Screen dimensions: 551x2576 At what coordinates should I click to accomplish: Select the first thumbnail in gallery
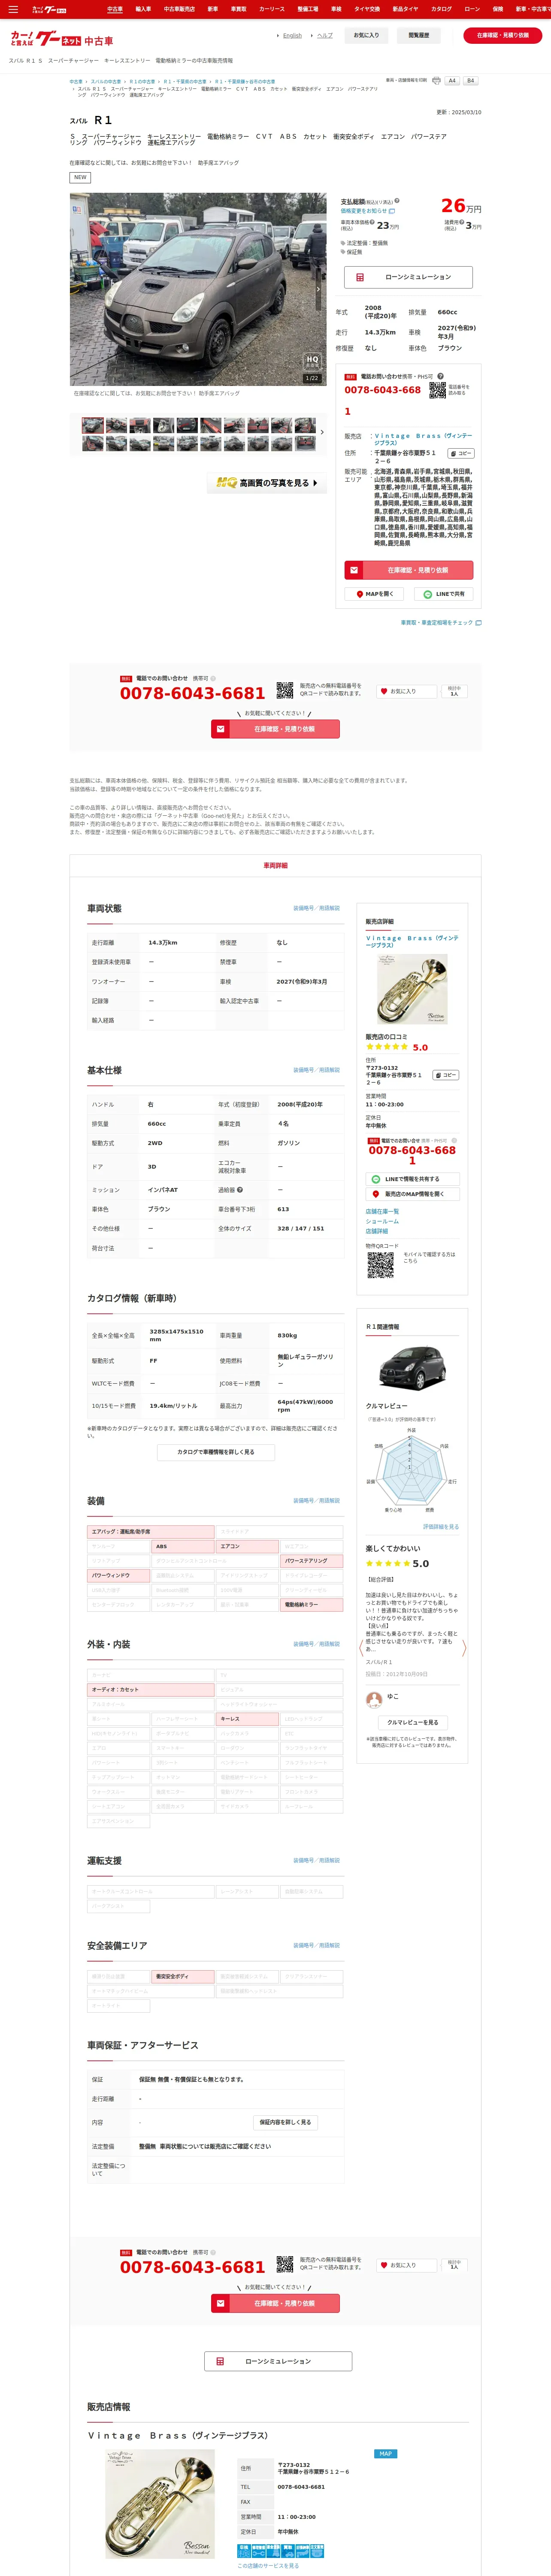click(93, 425)
